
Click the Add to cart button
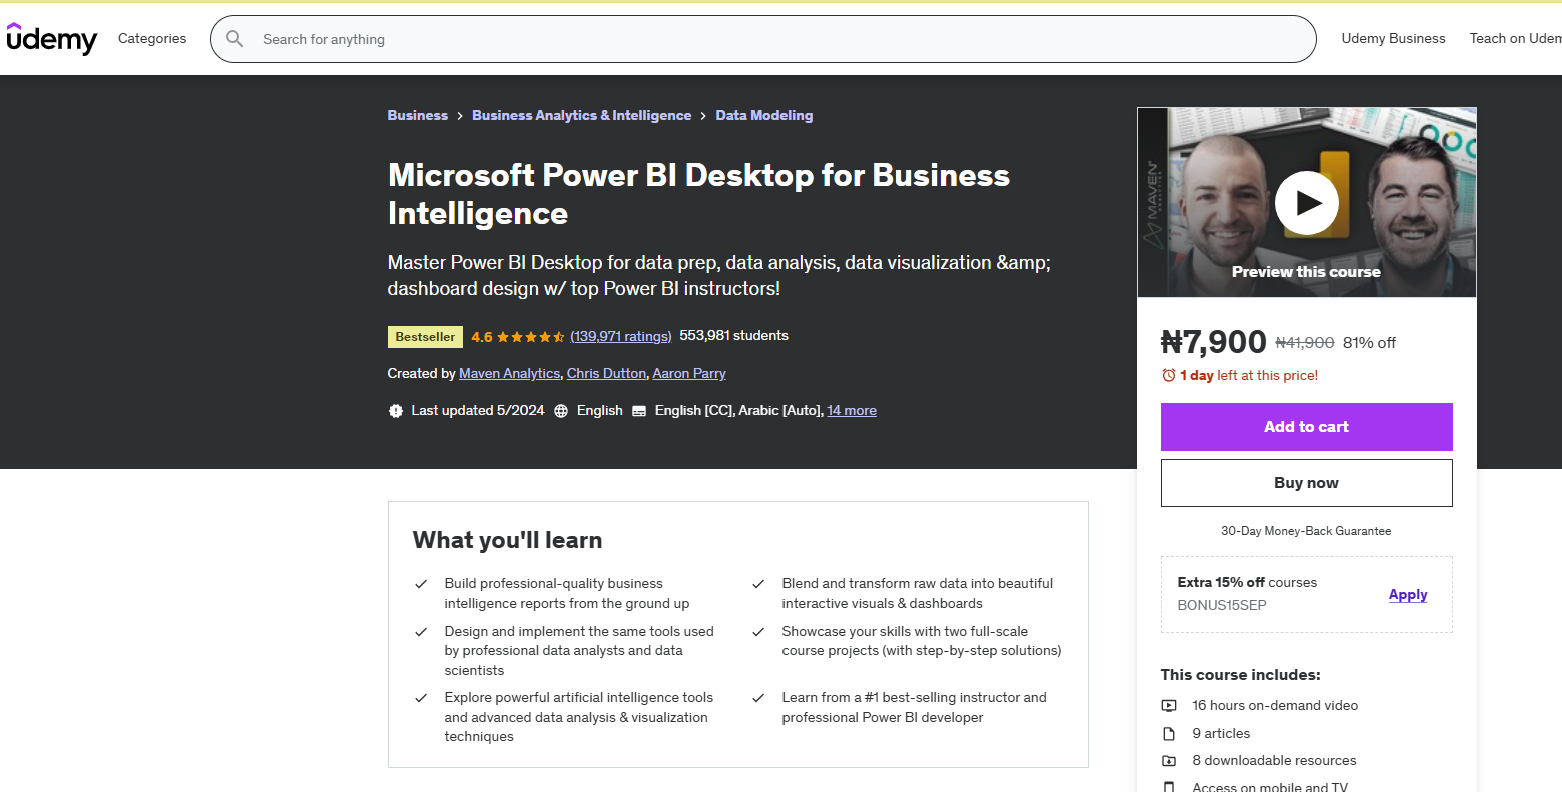point(1306,426)
